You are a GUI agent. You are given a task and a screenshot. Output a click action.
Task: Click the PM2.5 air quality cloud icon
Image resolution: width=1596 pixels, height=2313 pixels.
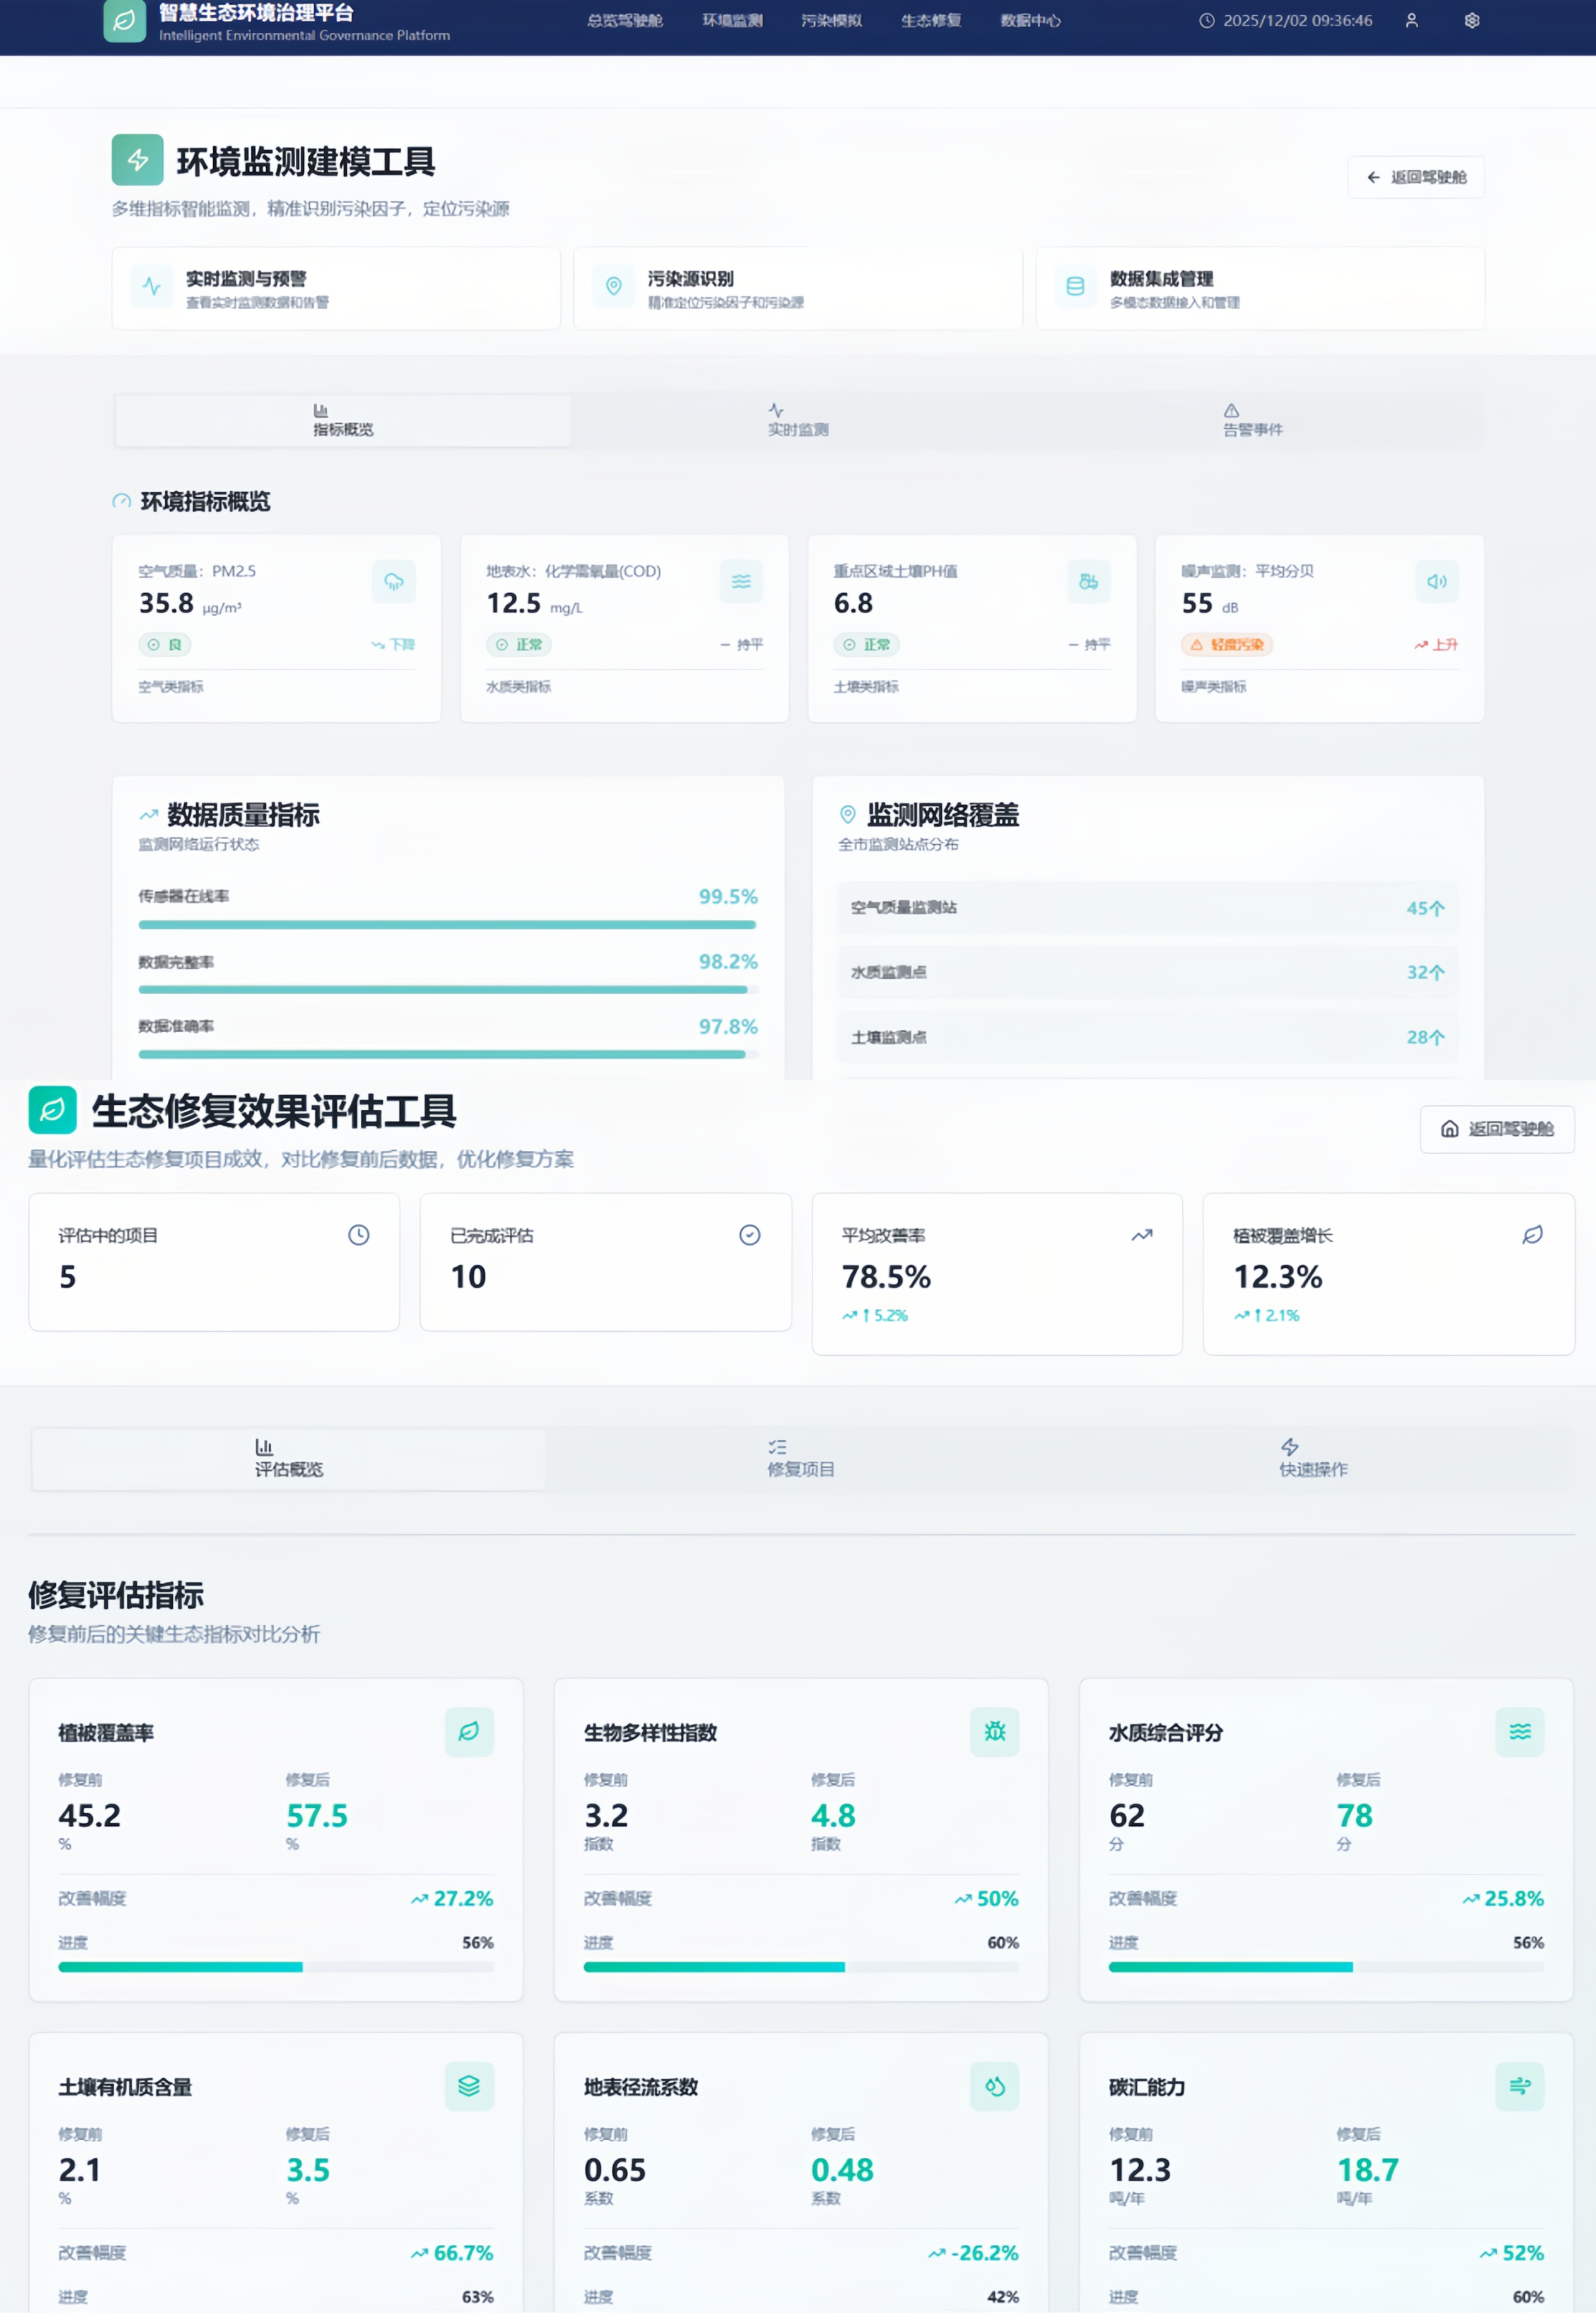click(394, 581)
